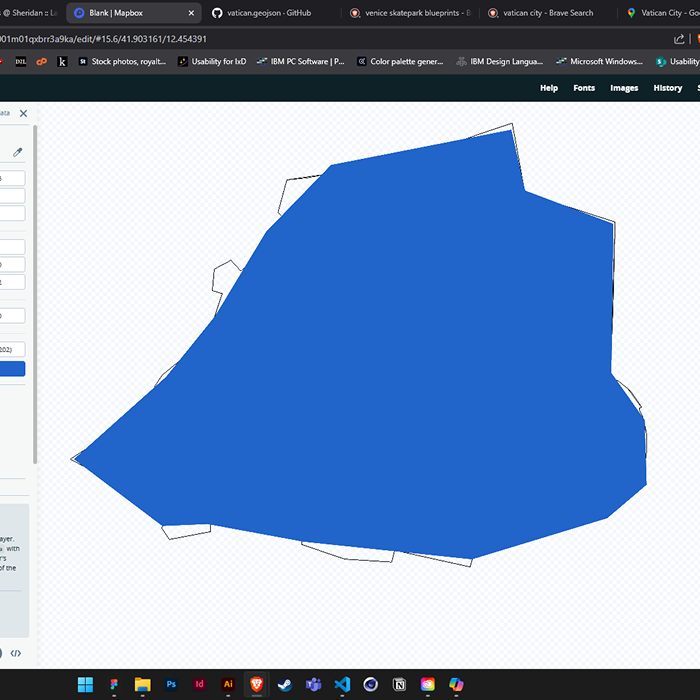Open the black k bookmark
The image size is (700, 700).
62,62
